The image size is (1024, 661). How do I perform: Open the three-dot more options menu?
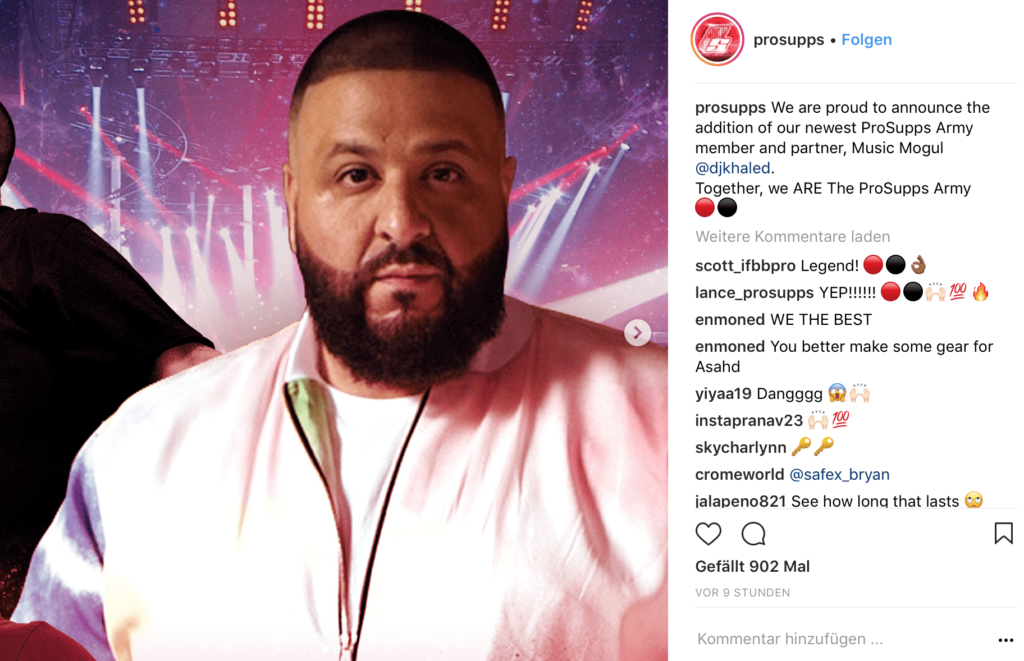pos(1006,640)
